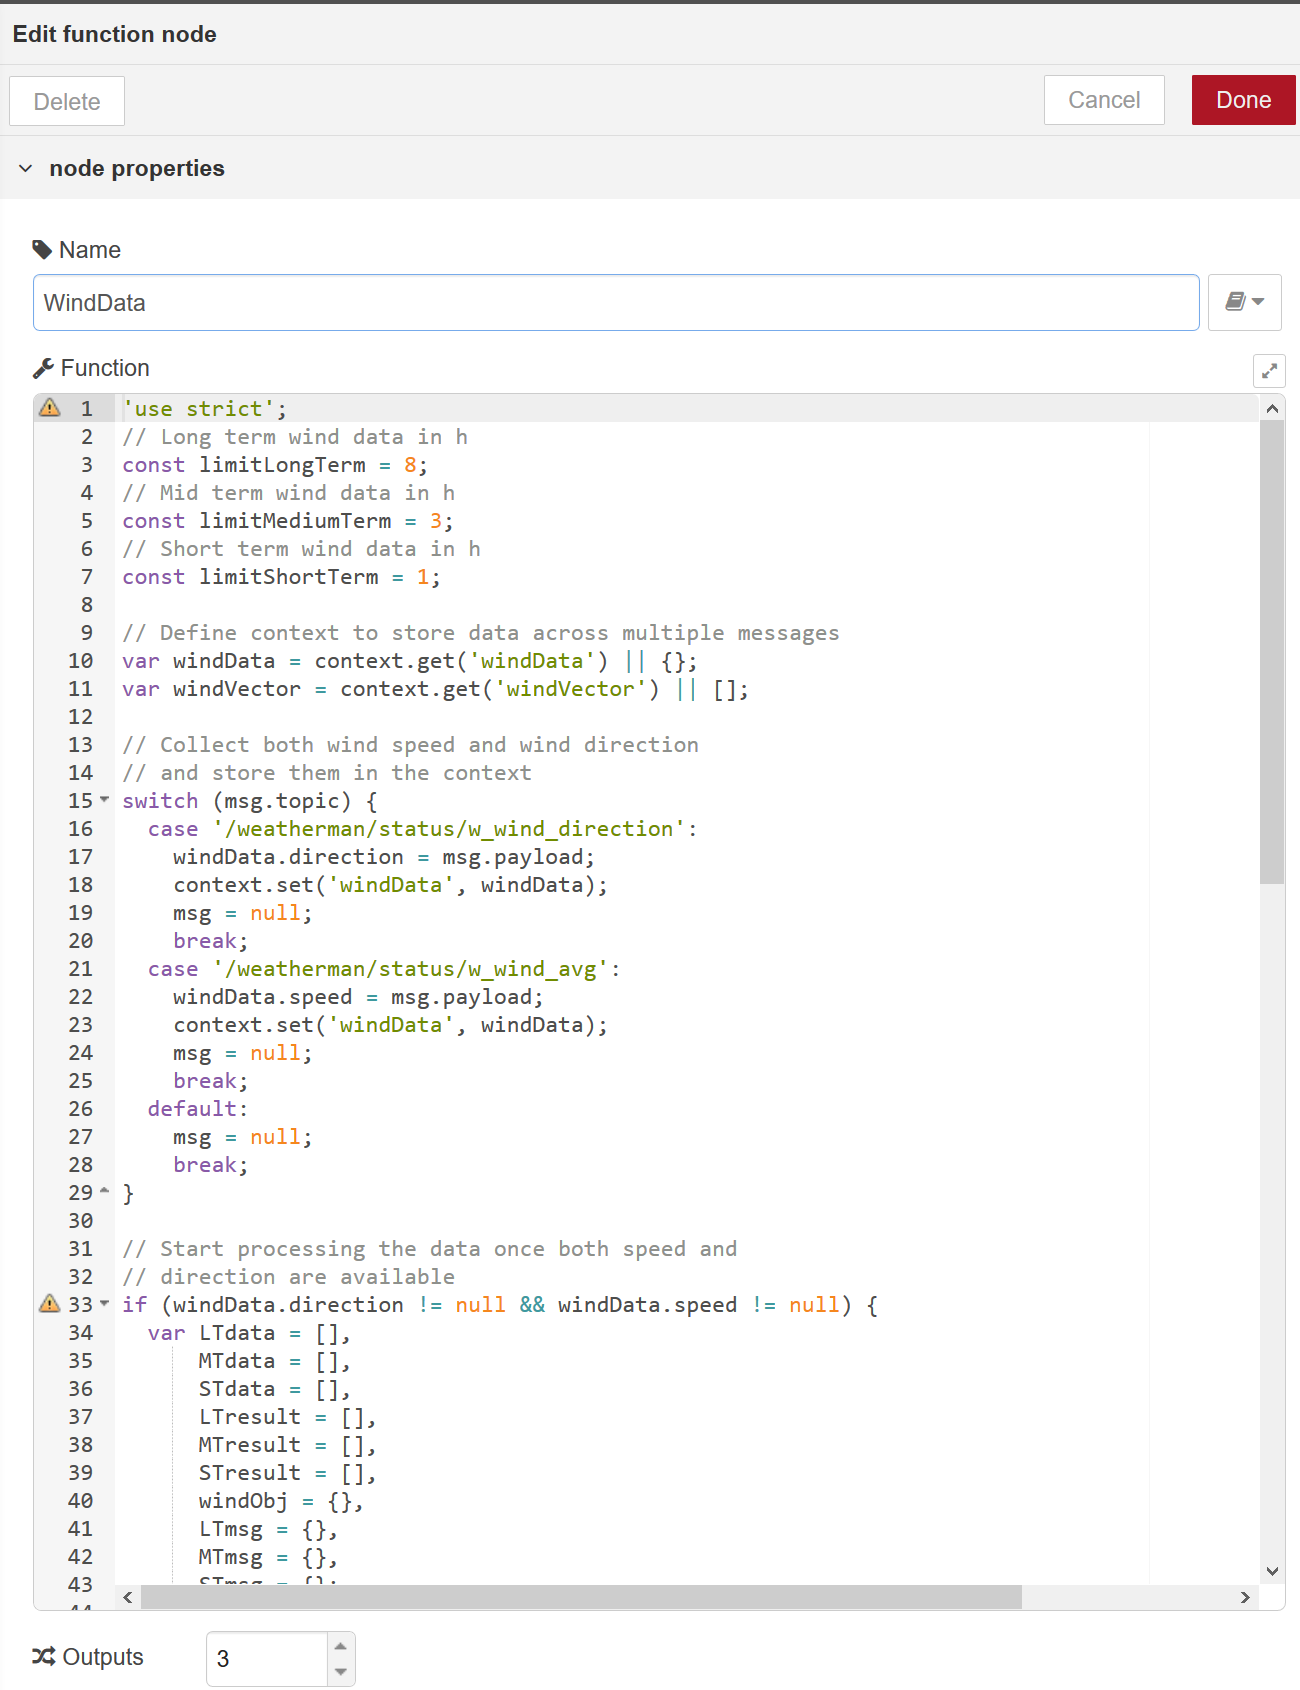Viewport: 1300px width, 1690px height.
Task: Click MTmsg on line 42
Action: (231, 1557)
